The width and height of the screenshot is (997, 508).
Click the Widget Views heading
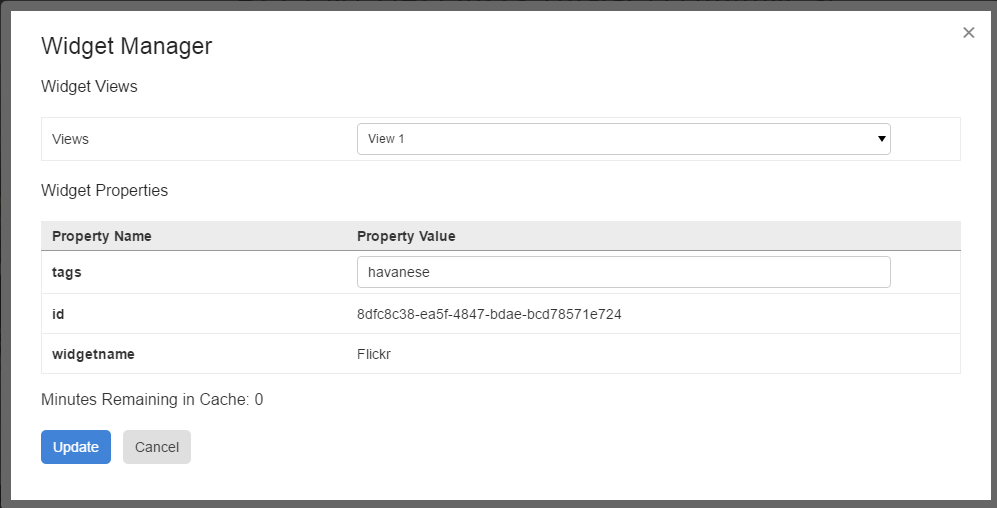(89, 87)
